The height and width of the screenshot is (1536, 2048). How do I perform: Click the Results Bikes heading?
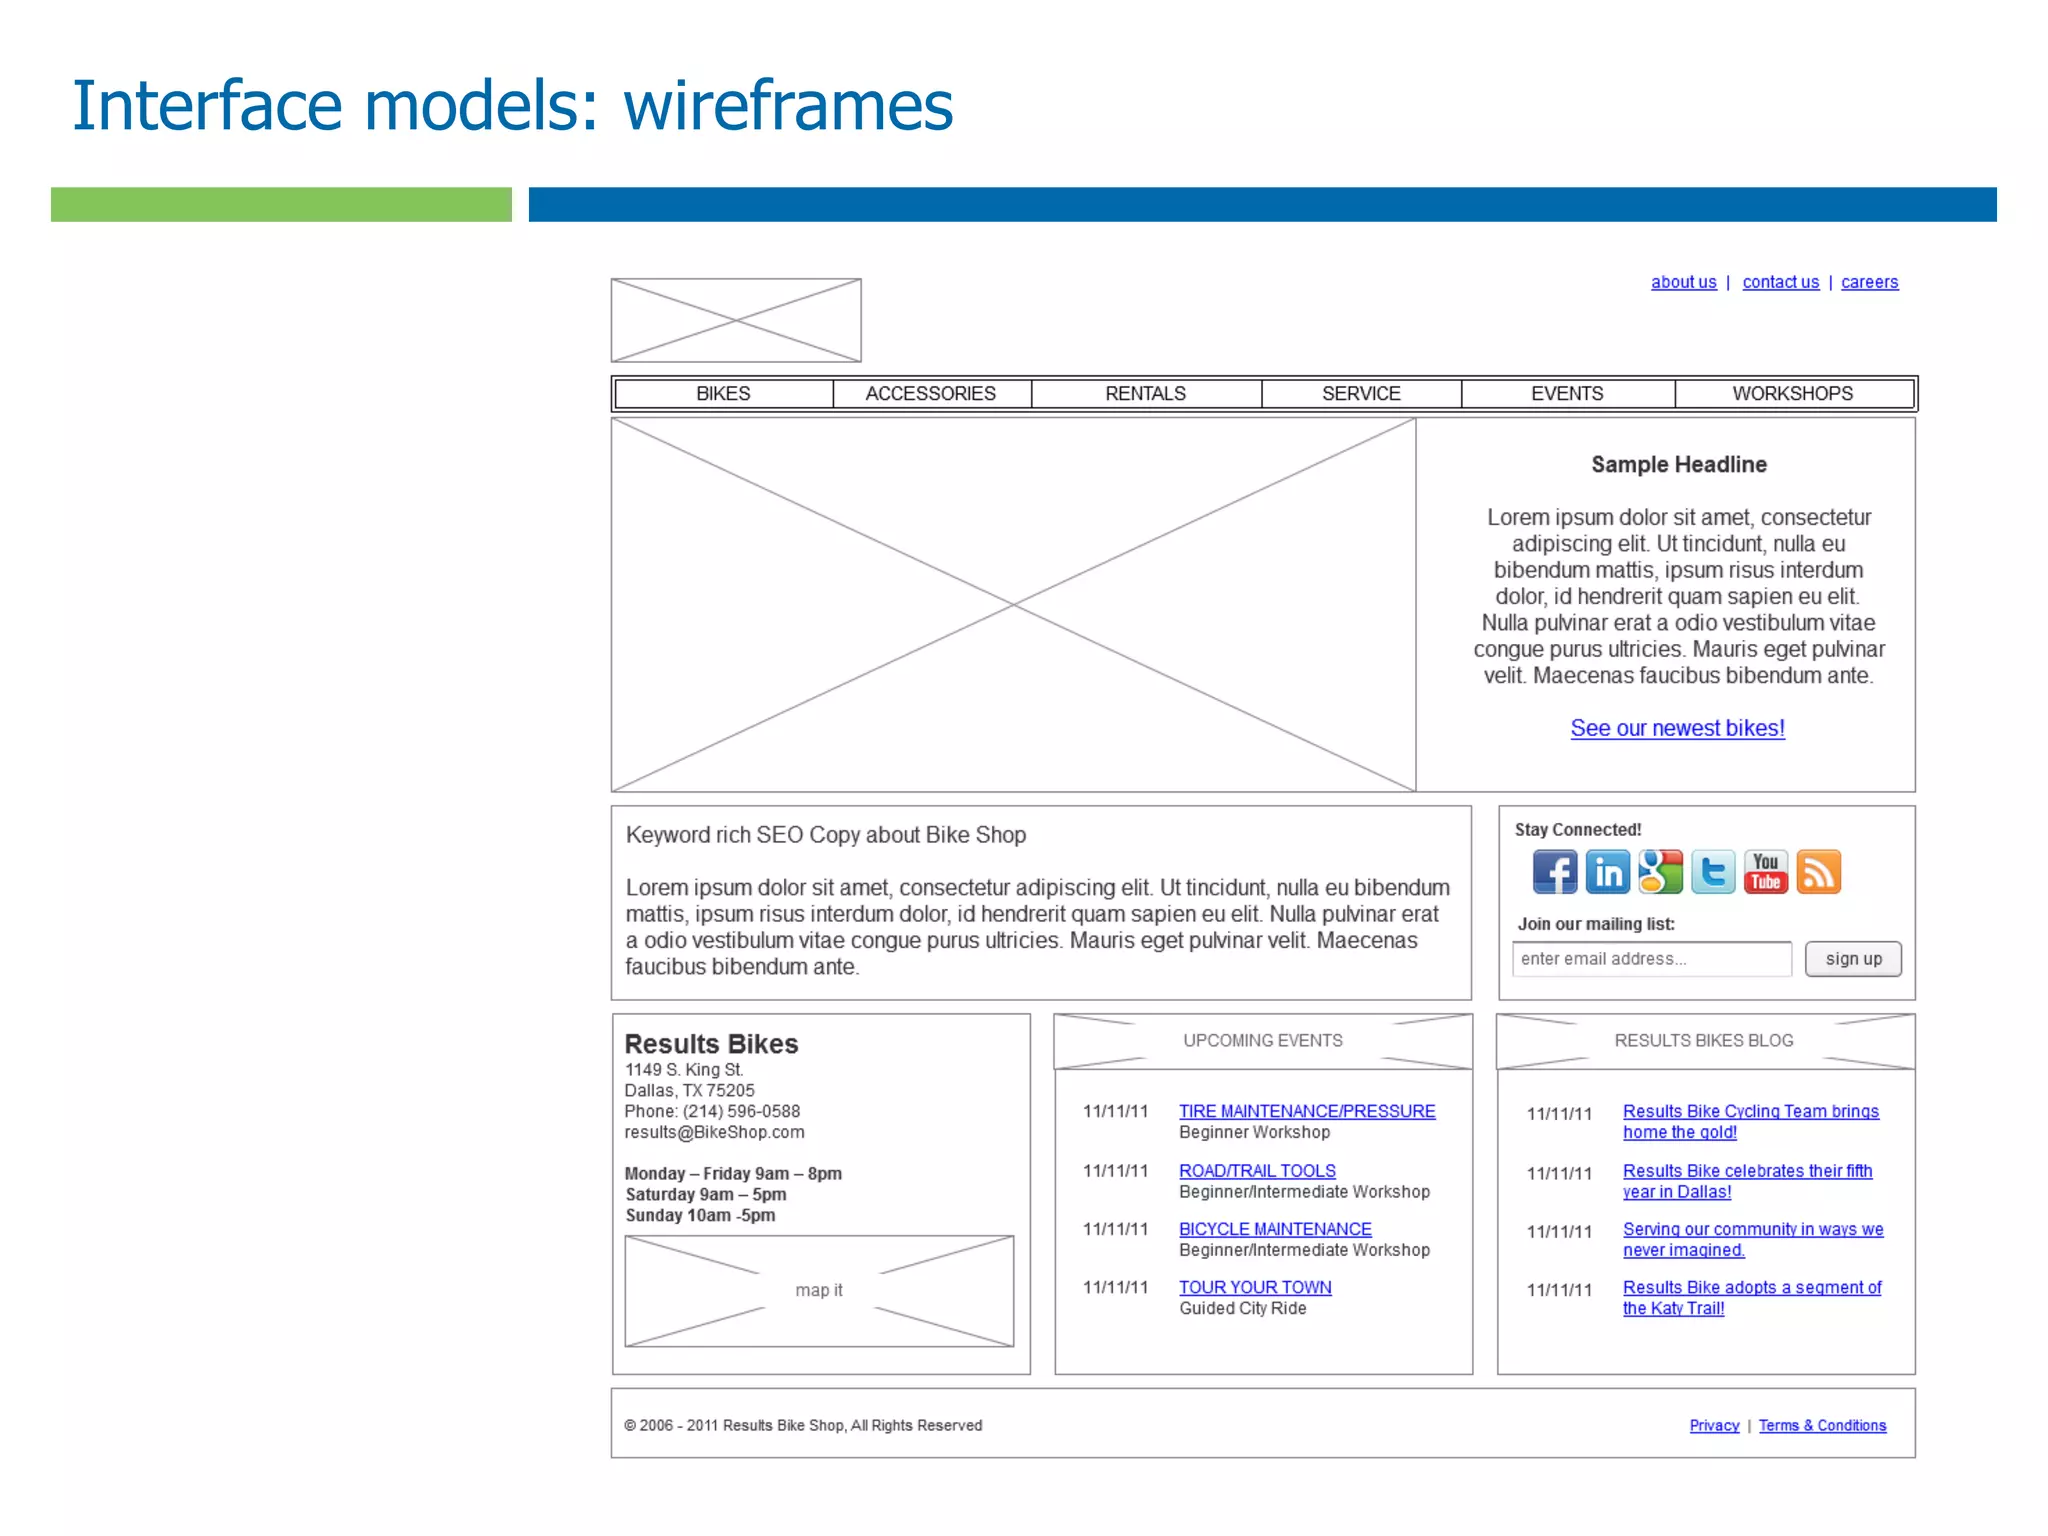711,1044
